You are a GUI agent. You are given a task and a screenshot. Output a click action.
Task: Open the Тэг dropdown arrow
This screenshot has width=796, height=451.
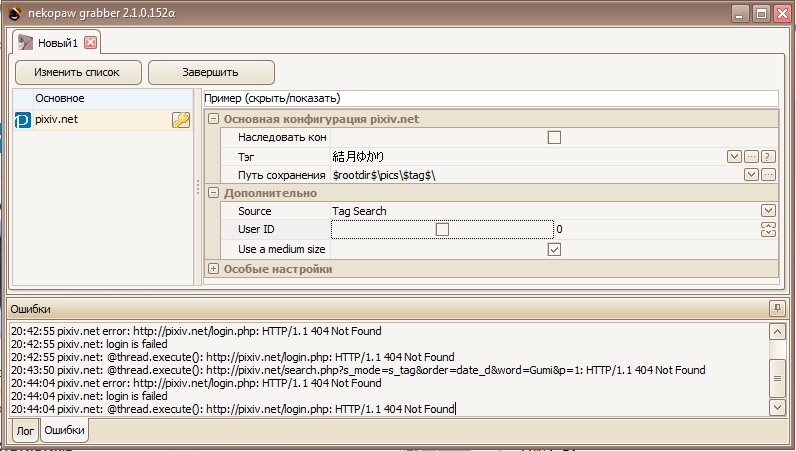(734, 156)
